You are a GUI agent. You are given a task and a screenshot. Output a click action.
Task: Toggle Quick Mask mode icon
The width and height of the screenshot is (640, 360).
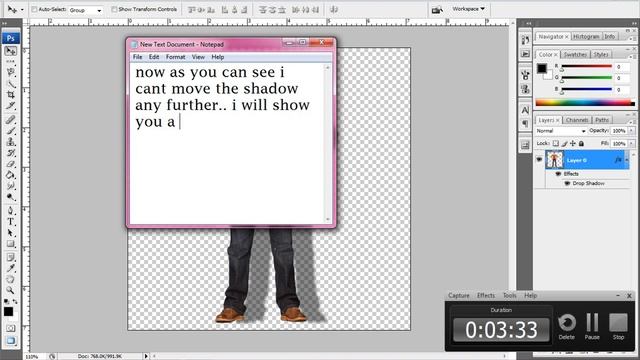pos(11,328)
